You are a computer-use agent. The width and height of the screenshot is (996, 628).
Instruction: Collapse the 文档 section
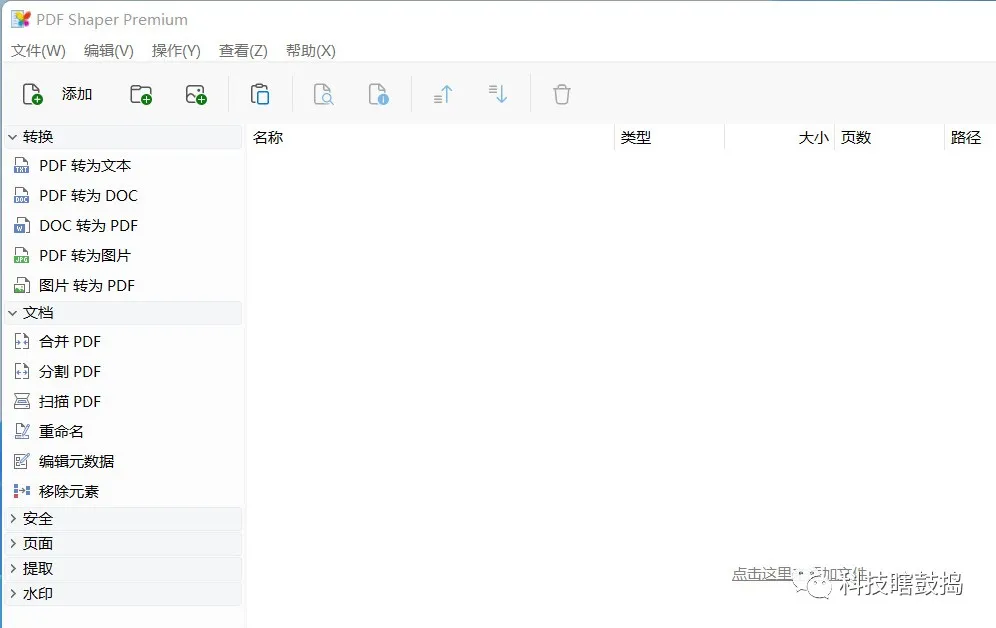[13, 312]
